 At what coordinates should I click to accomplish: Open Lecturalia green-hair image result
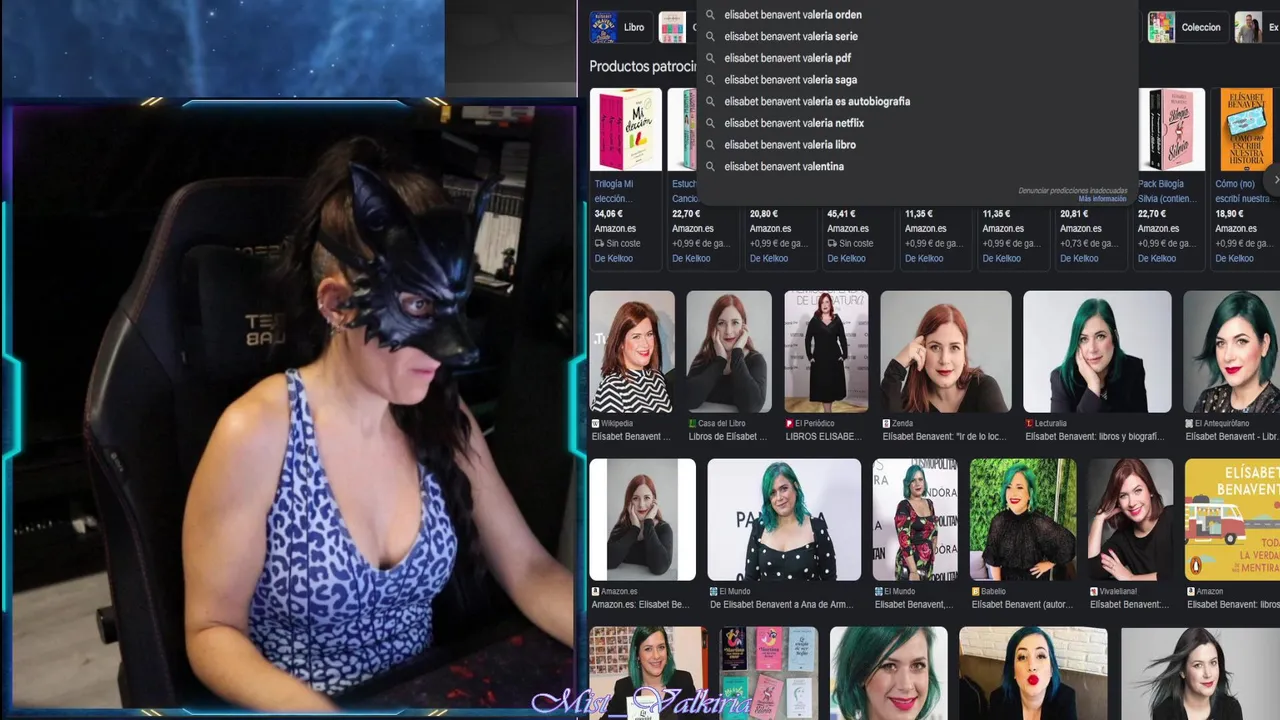coord(1097,352)
